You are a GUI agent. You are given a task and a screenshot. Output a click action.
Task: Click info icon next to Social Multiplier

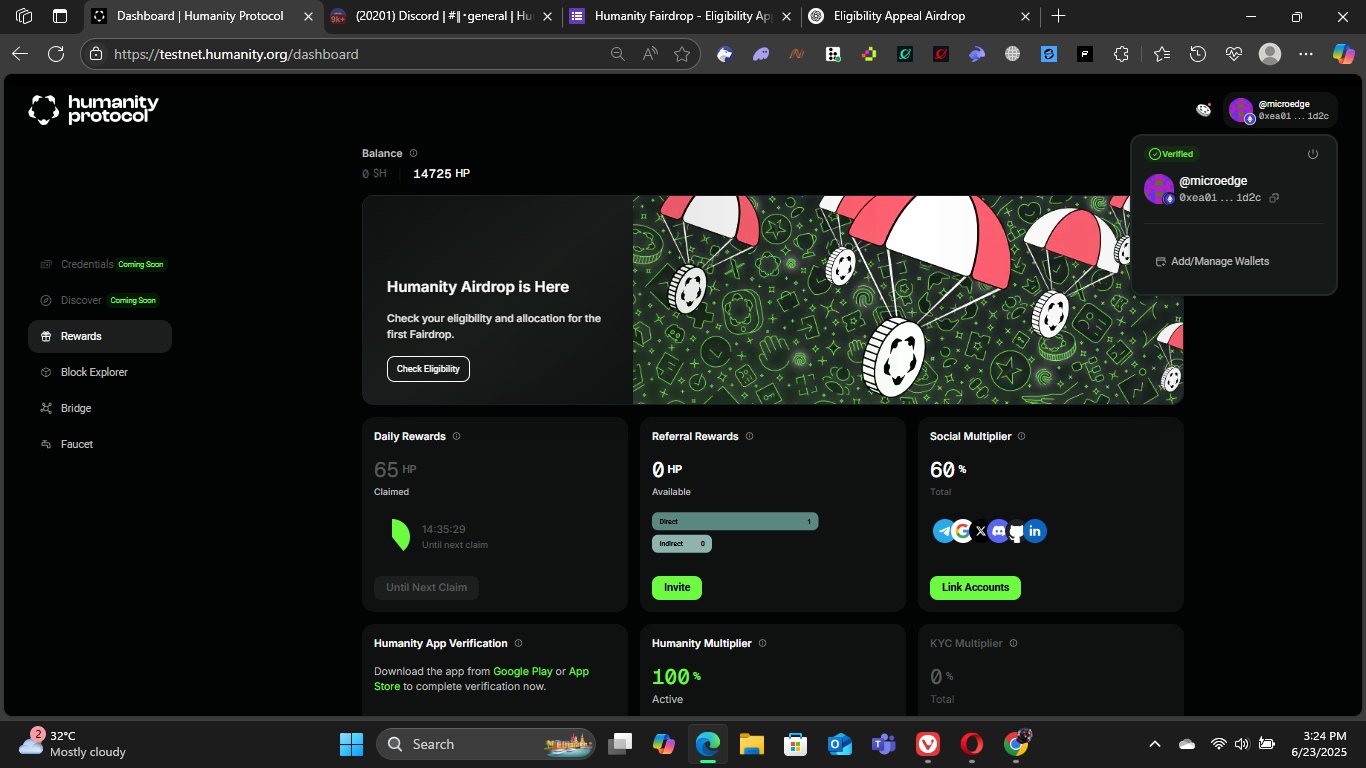coord(1021,436)
